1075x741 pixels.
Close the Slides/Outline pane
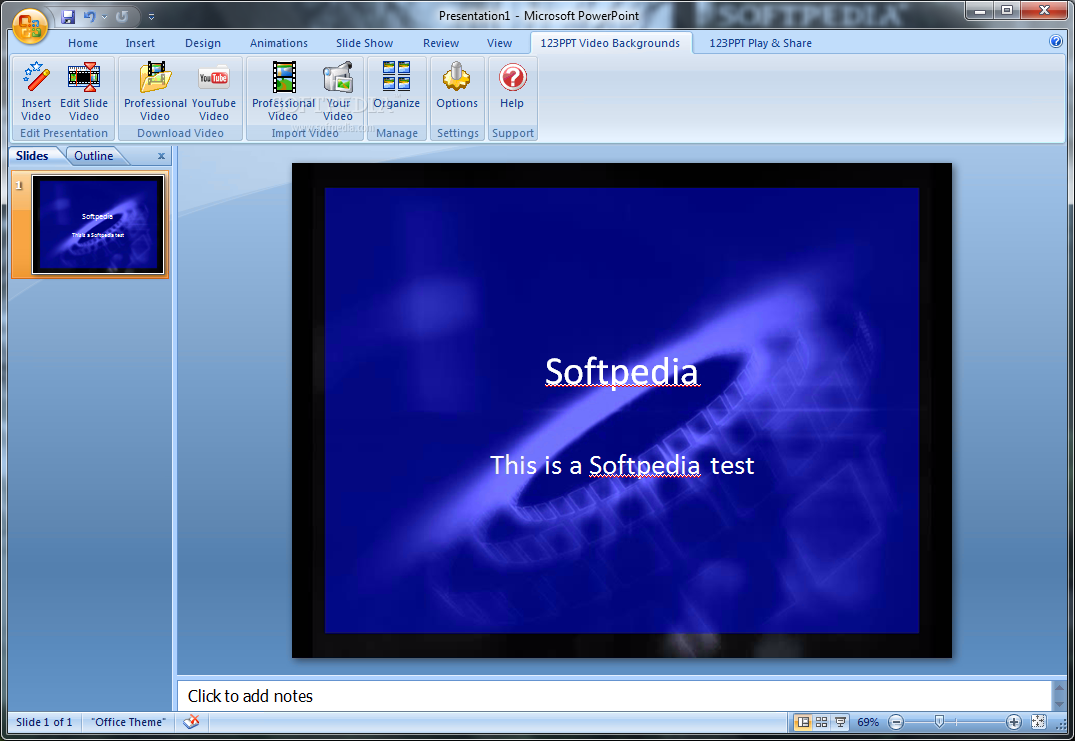coord(162,156)
